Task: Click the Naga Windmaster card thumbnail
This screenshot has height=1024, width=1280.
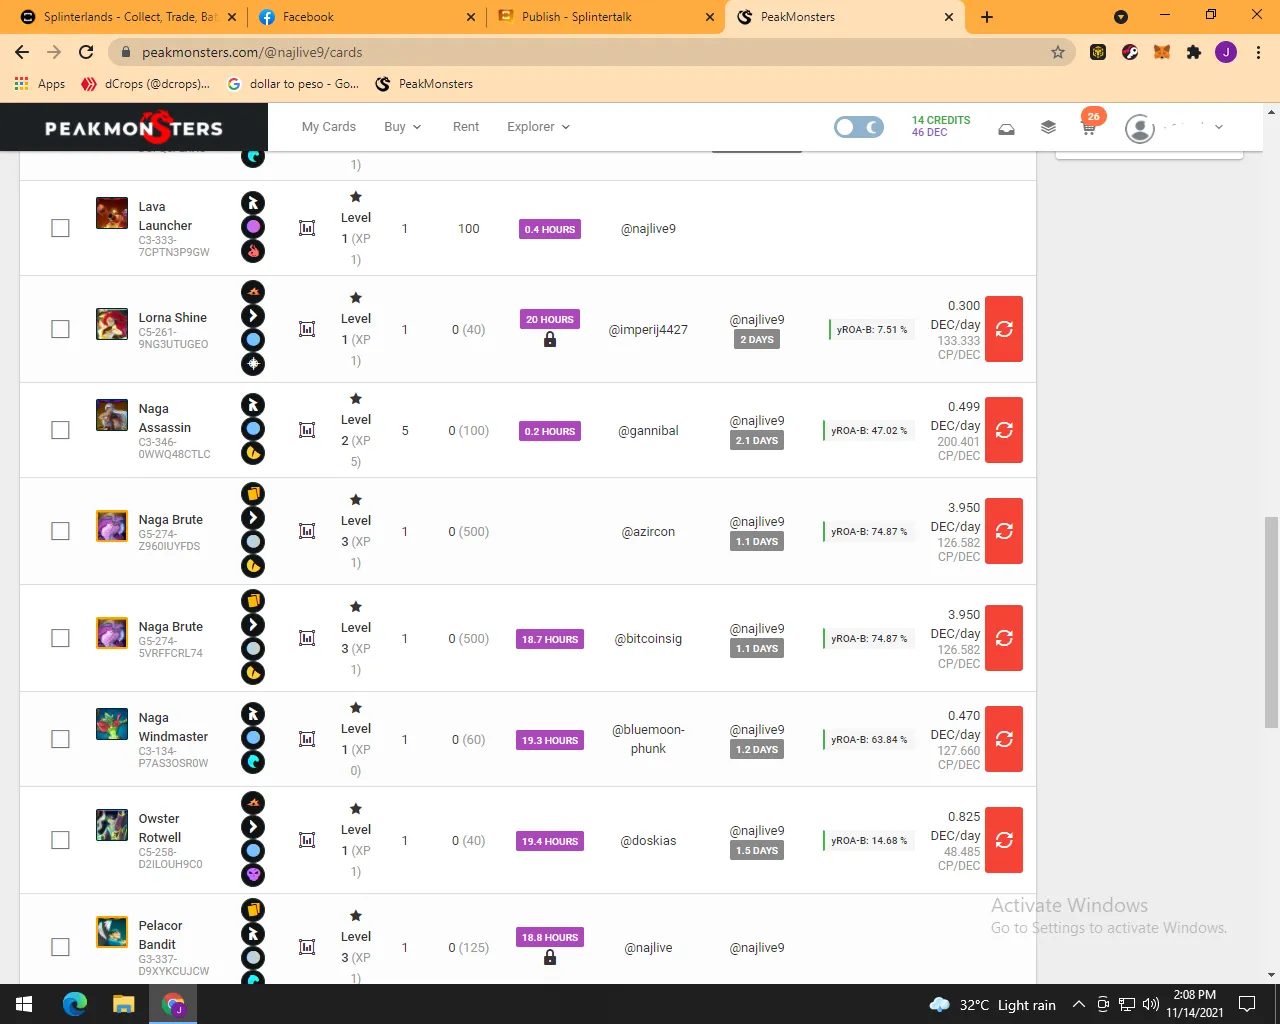Action: 112,724
